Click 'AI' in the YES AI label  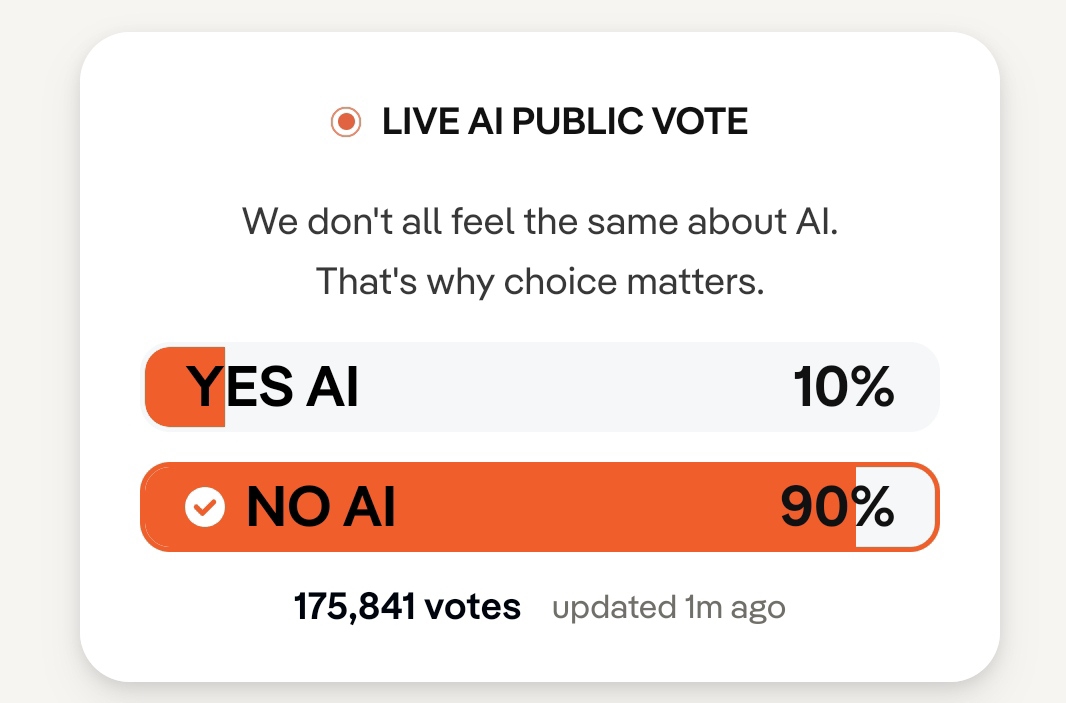click(x=331, y=387)
